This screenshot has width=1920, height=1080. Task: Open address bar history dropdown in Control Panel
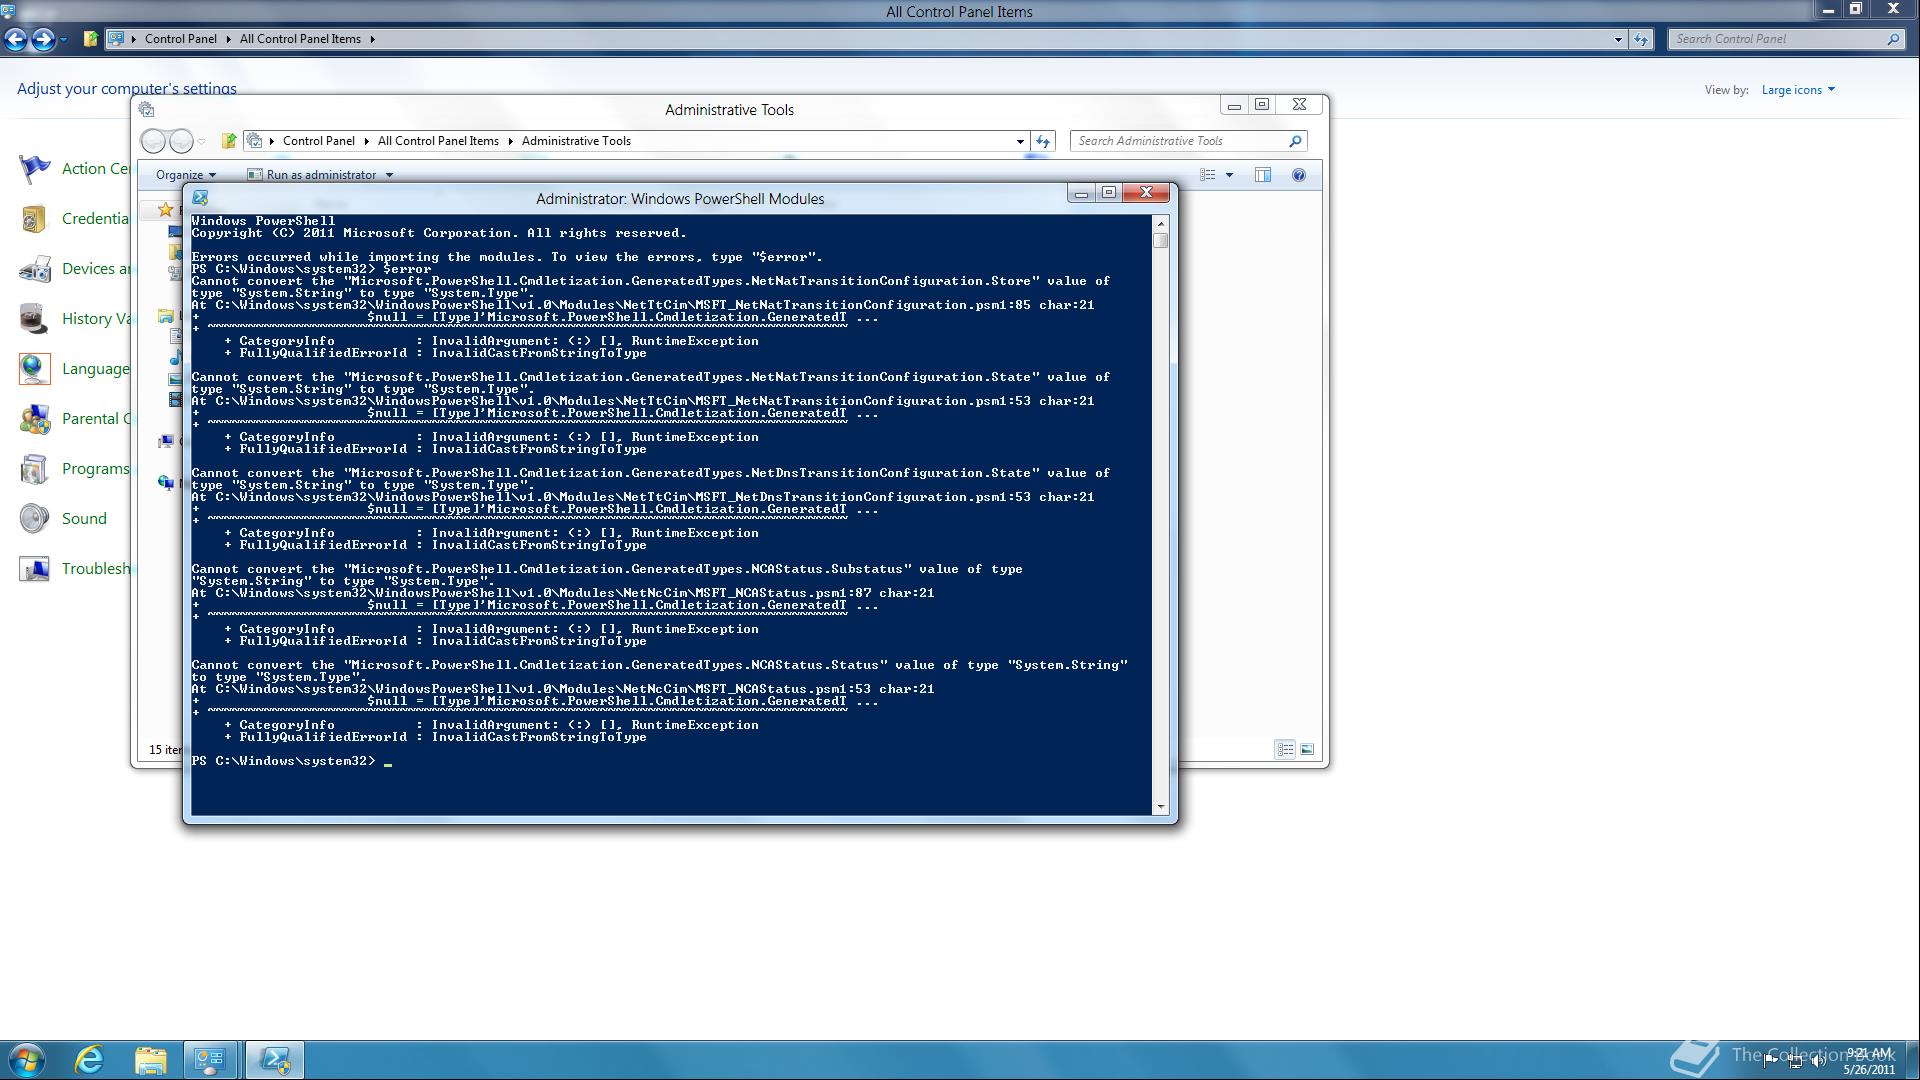[x=1618, y=39]
